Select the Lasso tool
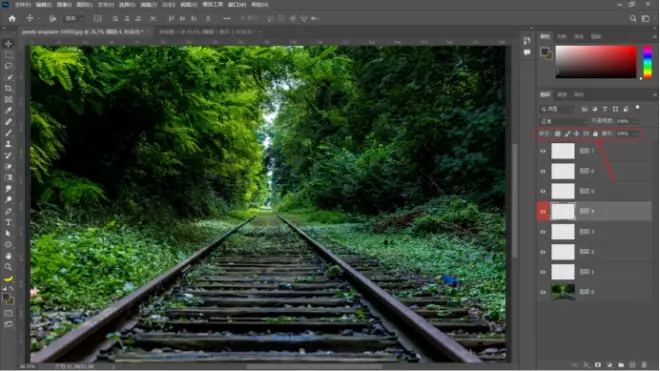The image size is (660, 371). [8, 66]
